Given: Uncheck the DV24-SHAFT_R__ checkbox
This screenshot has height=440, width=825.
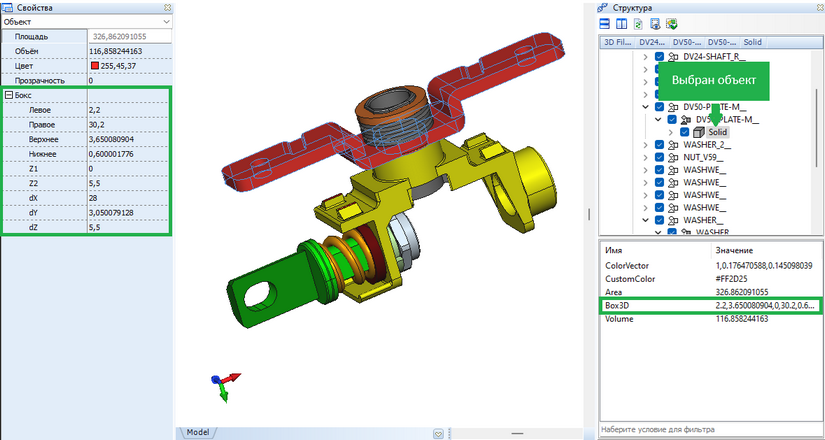Looking at the screenshot, I should click(659, 59).
